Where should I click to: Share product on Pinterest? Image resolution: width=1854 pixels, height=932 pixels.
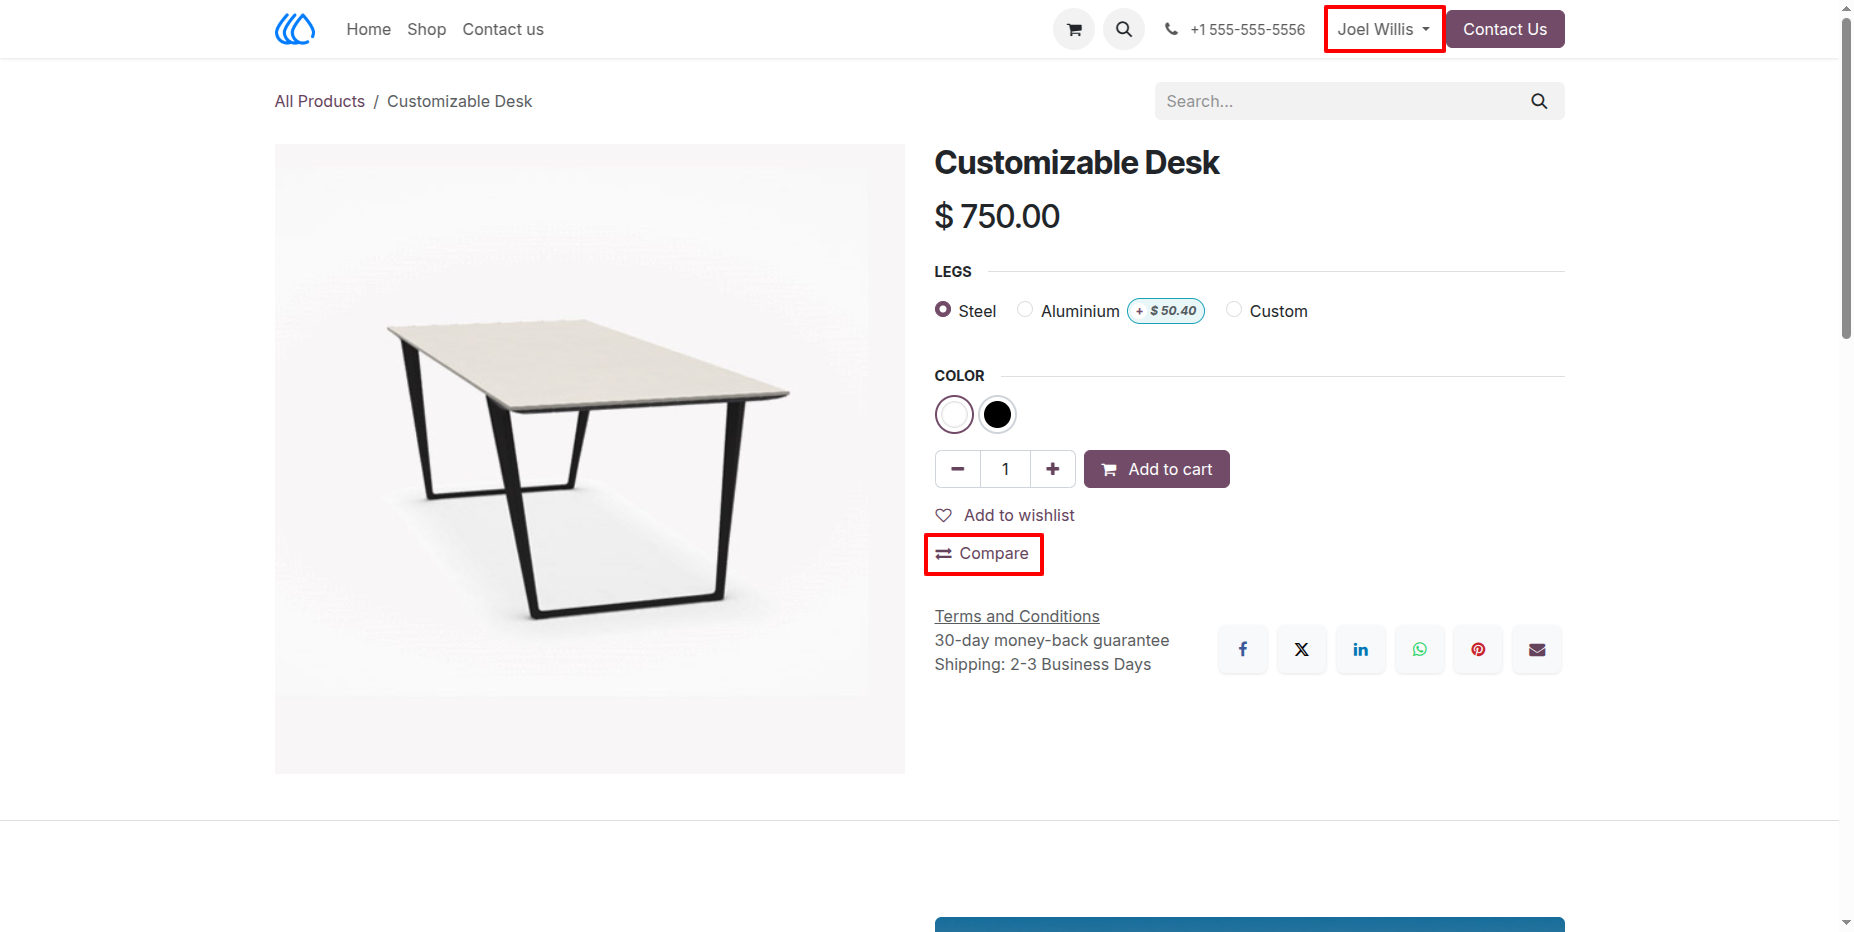click(1478, 649)
